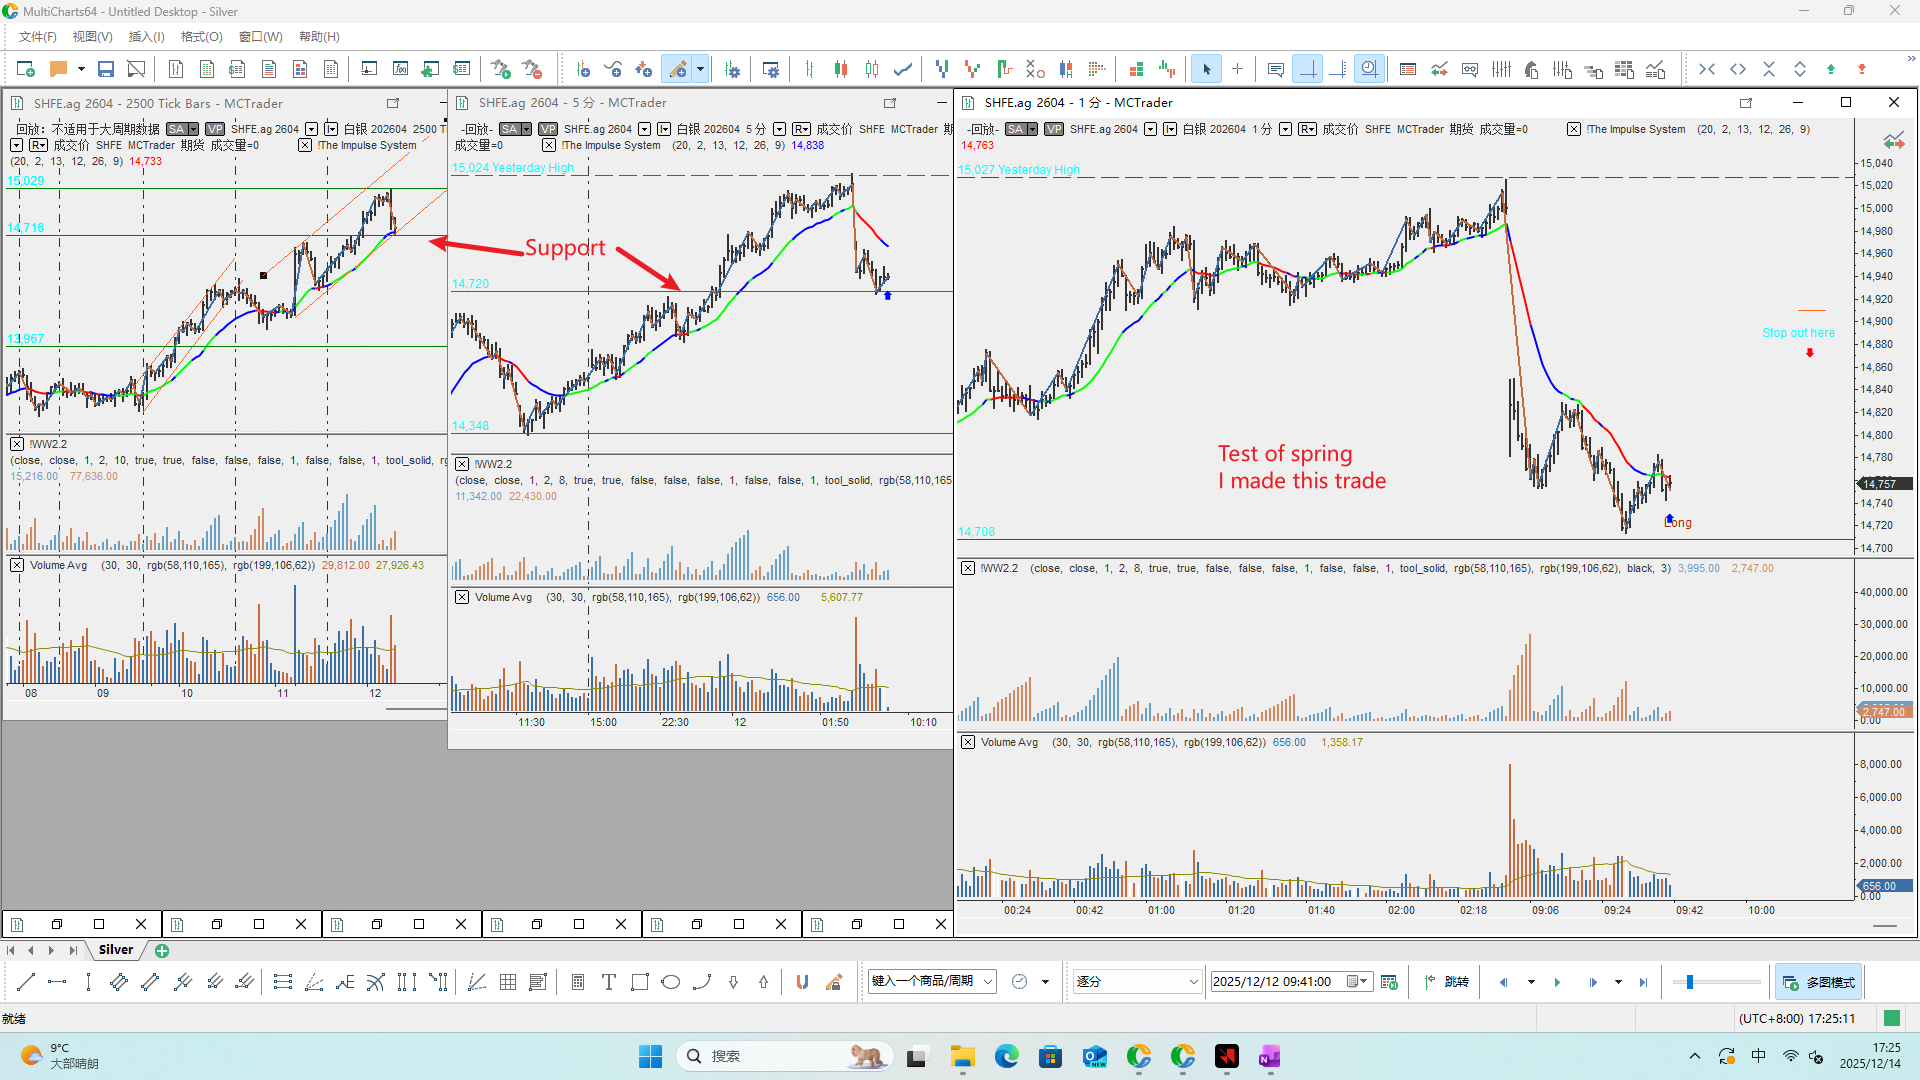
Task: Expand the step-back playback dropdown arrow
Action: point(1531,982)
